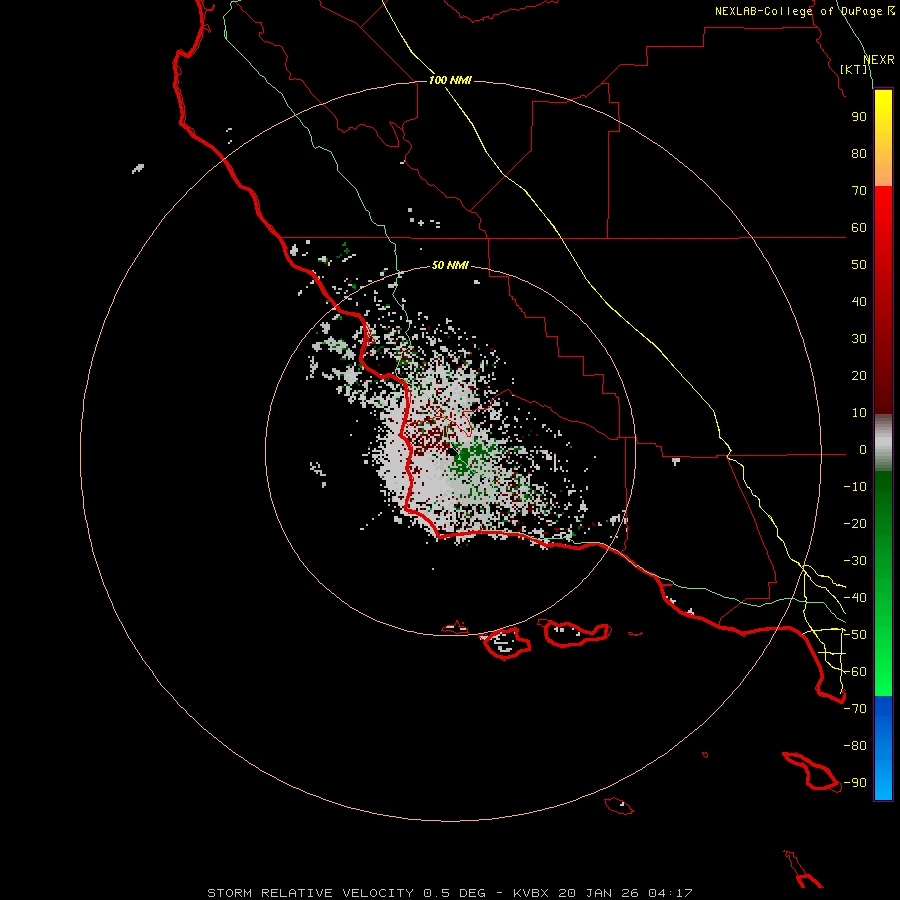The width and height of the screenshot is (900, 900).
Task: Click the 80 value on the velocity scale
Action: pos(859,154)
